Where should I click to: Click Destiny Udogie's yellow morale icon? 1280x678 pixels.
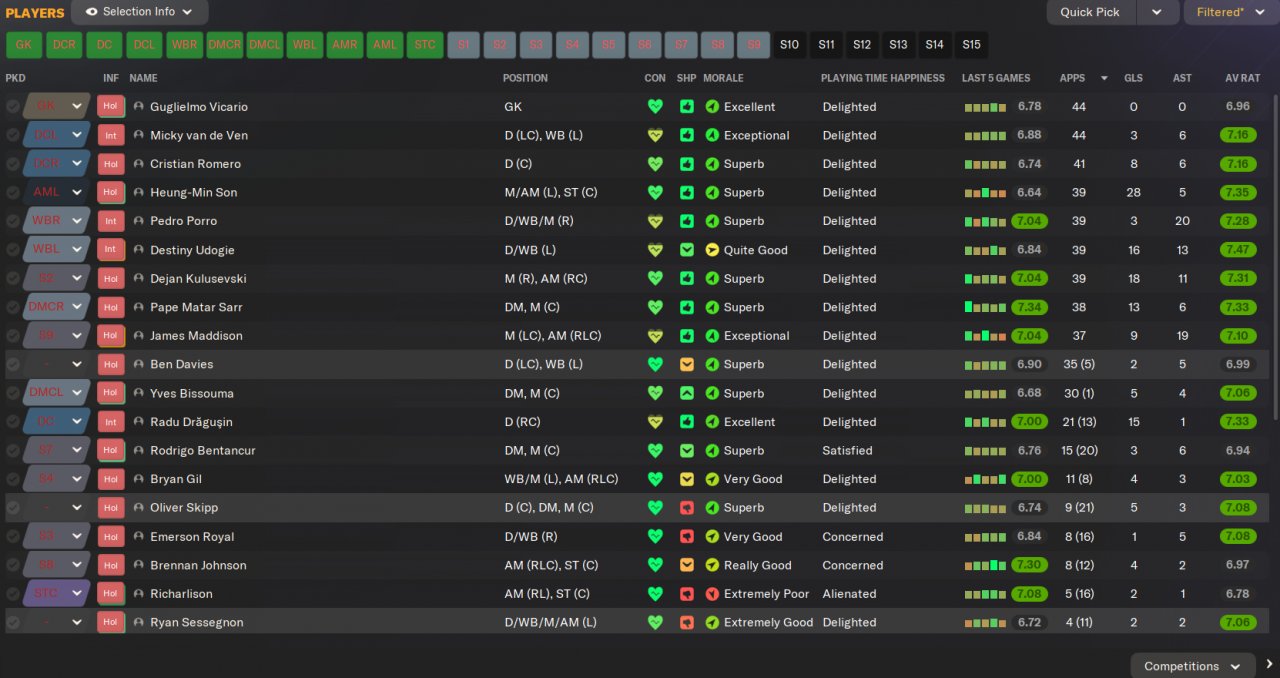[x=712, y=250]
